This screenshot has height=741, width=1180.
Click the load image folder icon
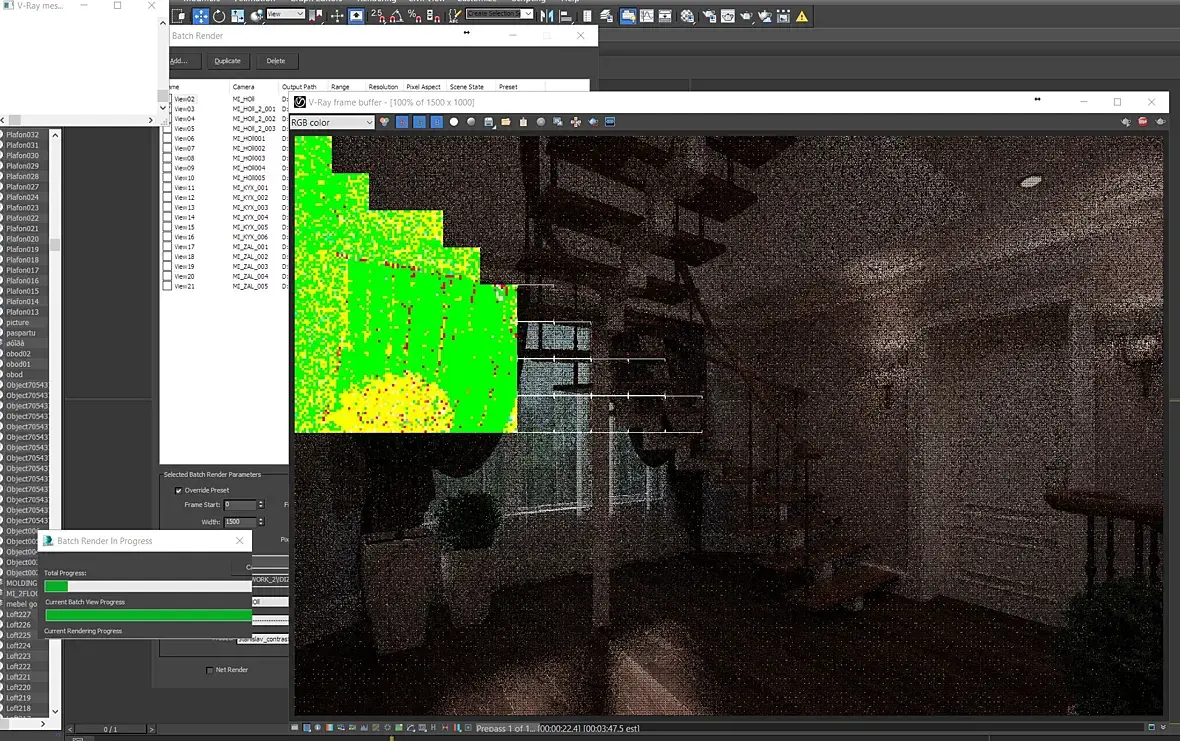point(506,122)
